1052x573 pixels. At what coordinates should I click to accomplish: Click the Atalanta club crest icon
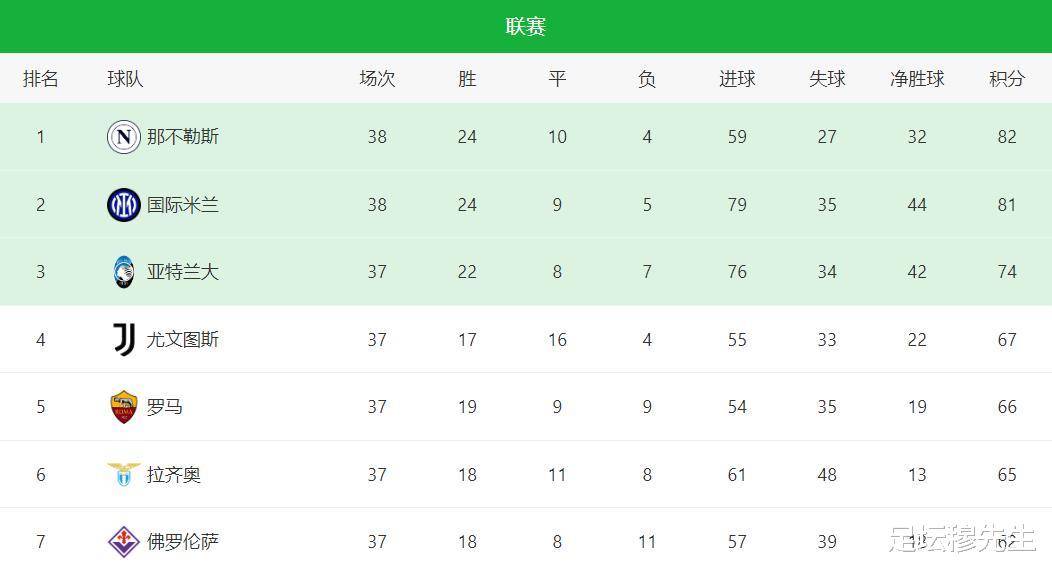tap(123, 272)
